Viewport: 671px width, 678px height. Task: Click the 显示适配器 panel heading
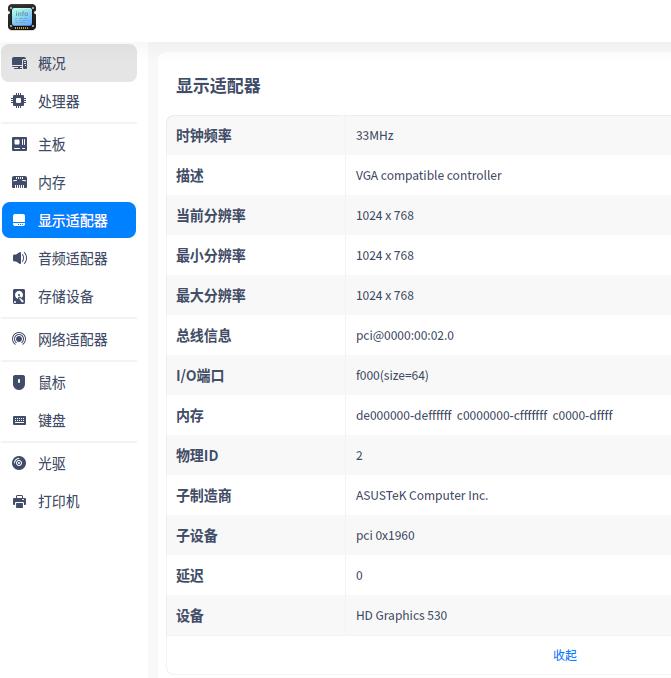pyautogui.click(x=218, y=86)
